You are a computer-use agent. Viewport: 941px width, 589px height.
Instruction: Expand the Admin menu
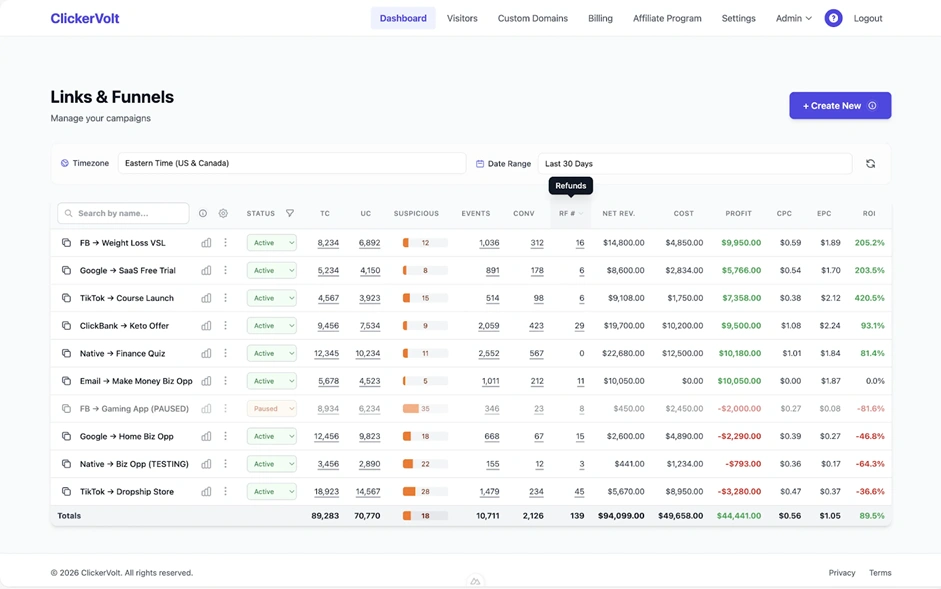(x=793, y=18)
